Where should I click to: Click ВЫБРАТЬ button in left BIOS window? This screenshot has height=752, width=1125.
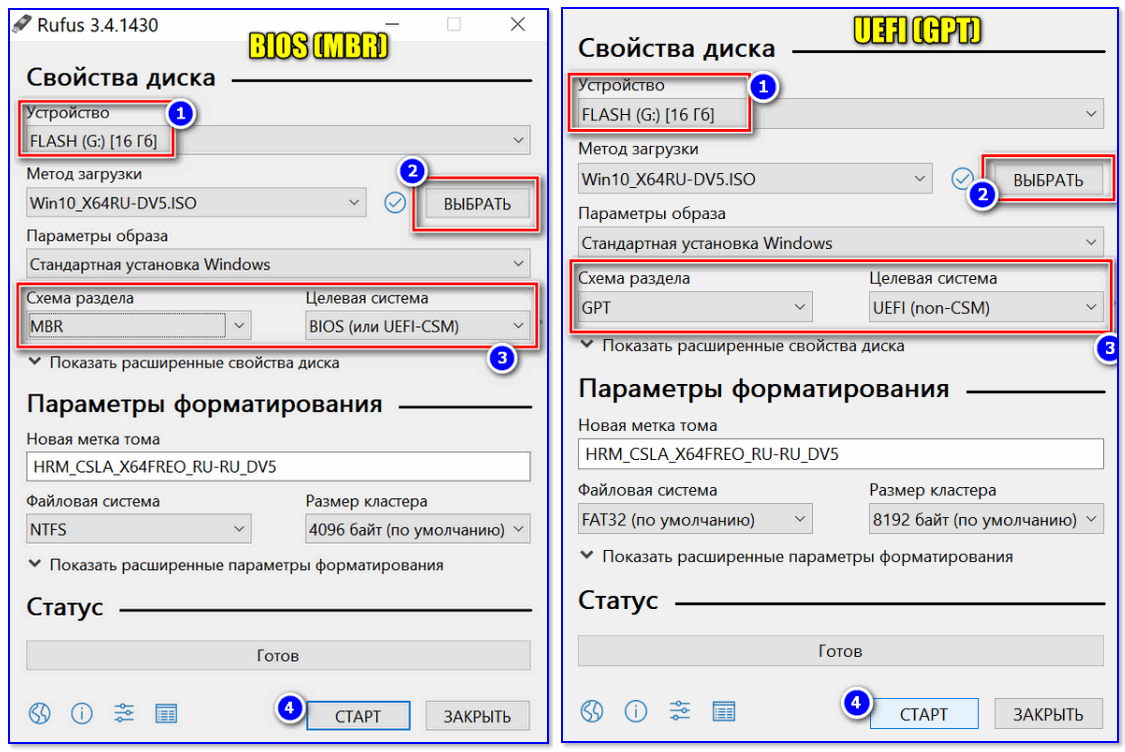point(477,204)
